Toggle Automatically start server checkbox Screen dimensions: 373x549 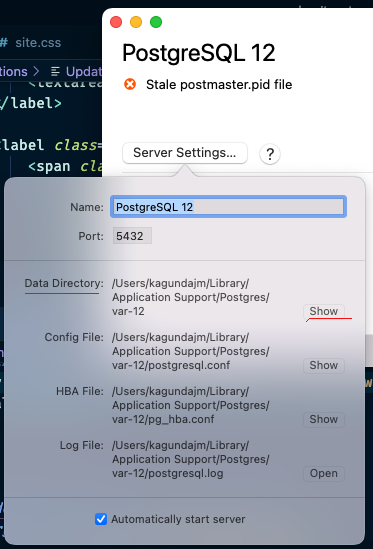click(101, 519)
